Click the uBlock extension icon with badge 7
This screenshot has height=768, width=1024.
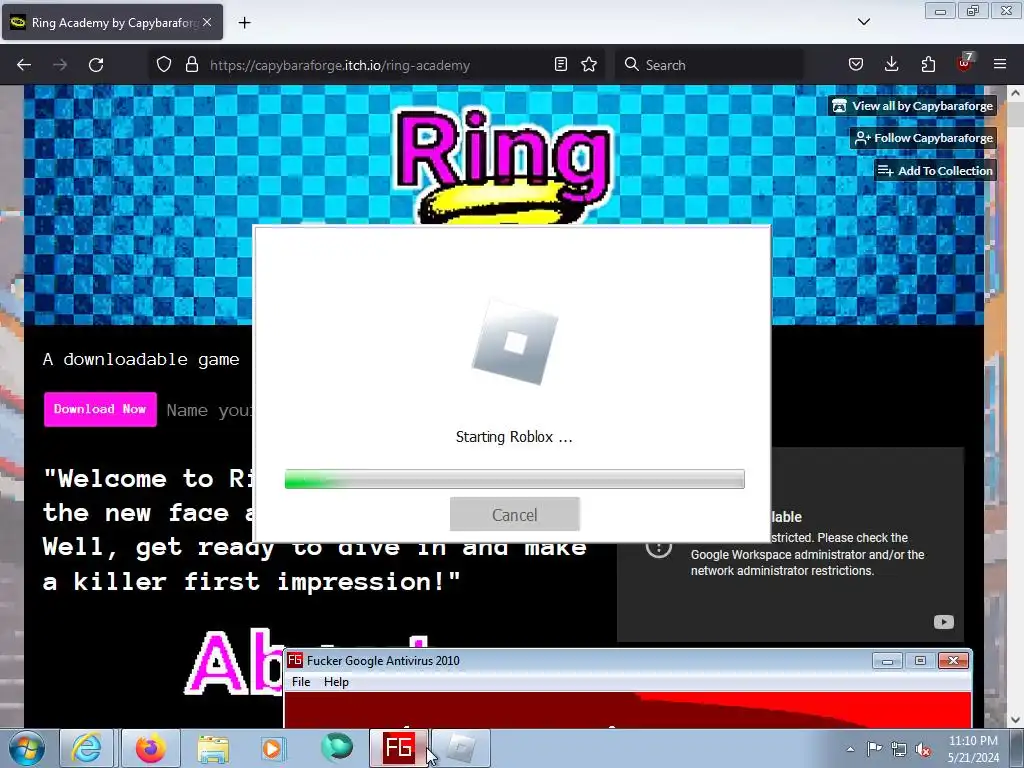[x=964, y=63]
